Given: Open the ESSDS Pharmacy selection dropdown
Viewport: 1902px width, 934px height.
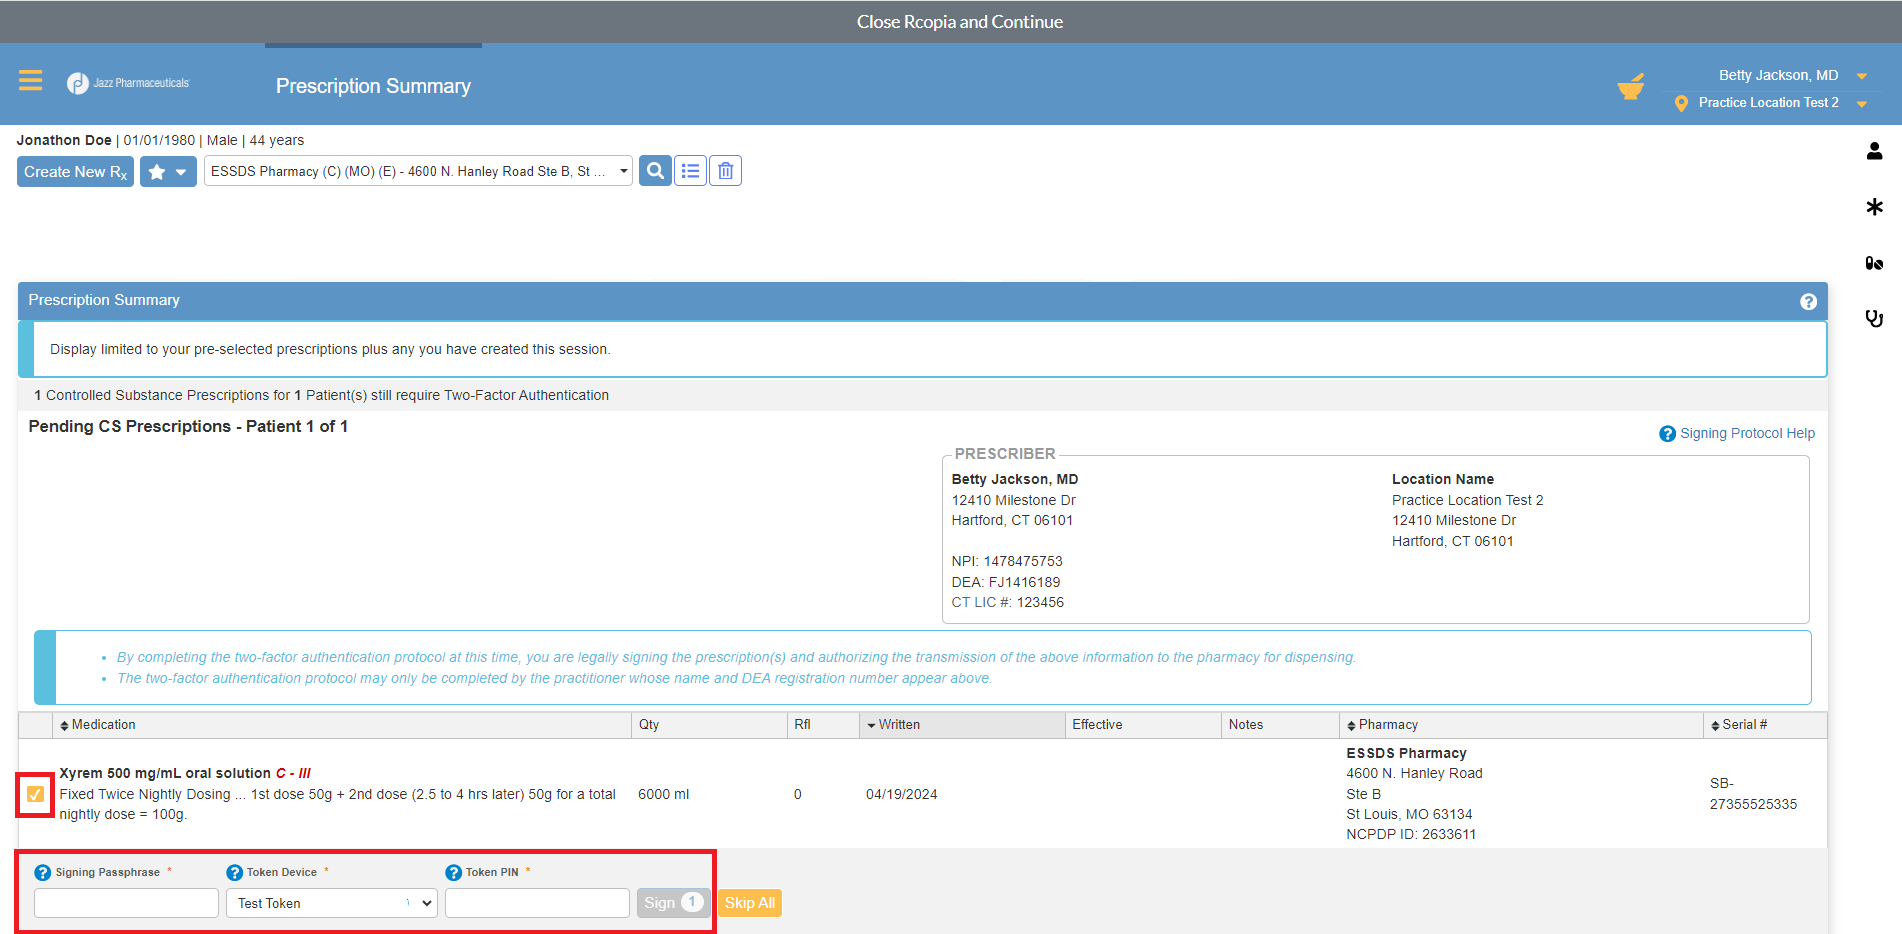Looking at the screenshot, I should pyautogui.click(x=418, y=171).
